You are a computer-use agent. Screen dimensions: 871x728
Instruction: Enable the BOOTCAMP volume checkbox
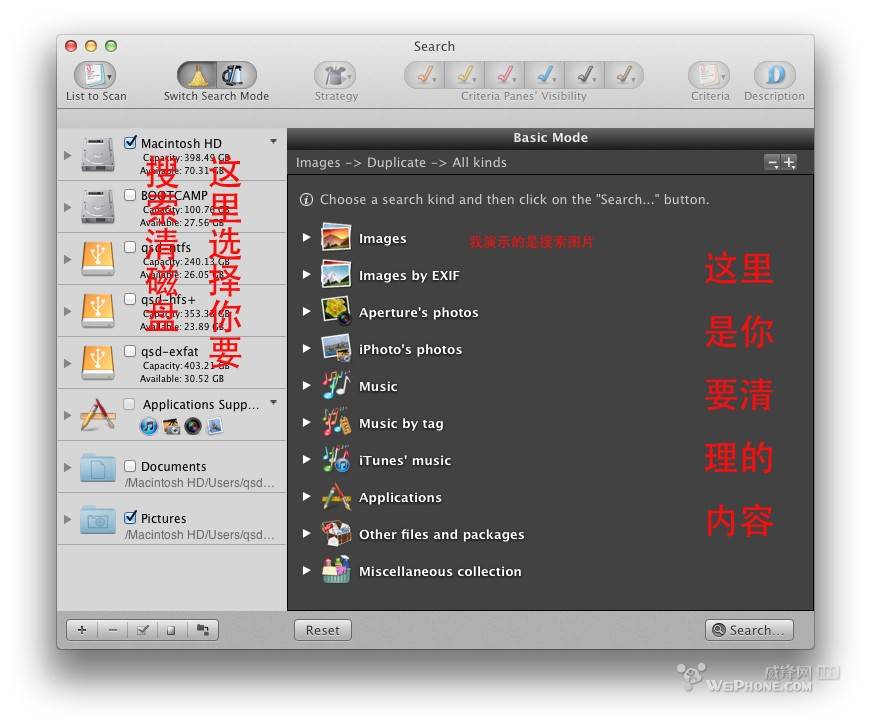tap(130, 195)
